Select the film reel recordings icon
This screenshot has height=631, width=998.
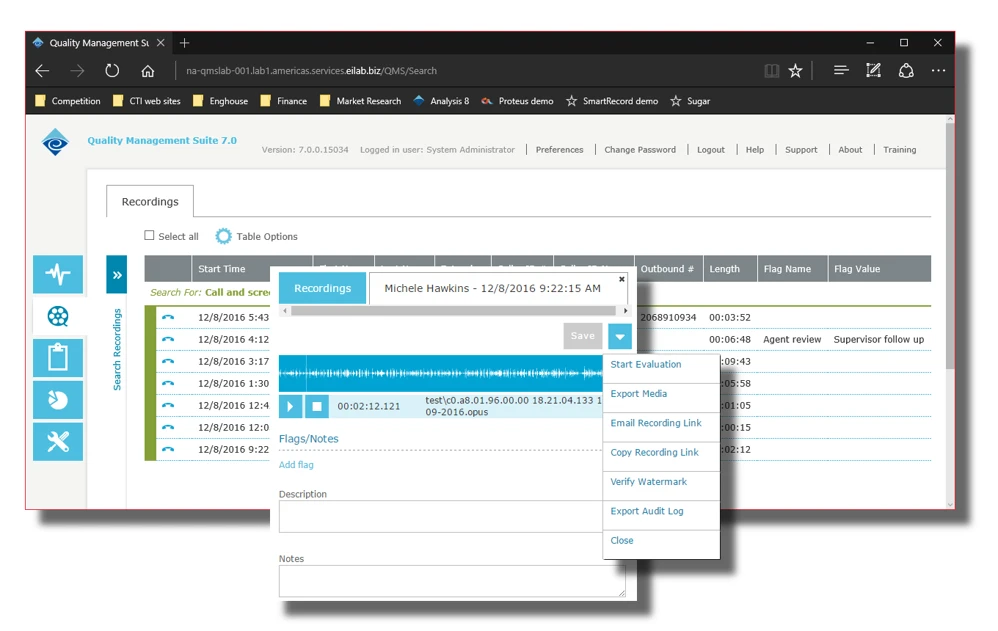point(58,316)
